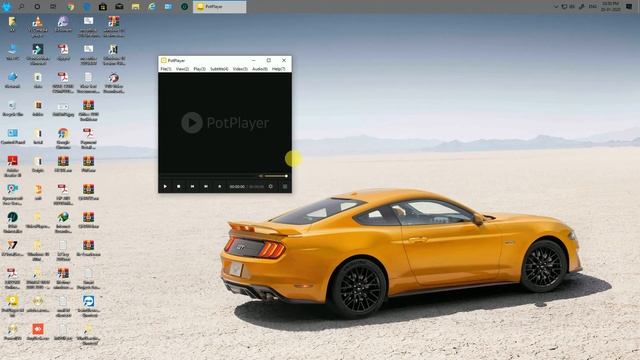Select the Adobe Reader desktop shortcut
640x360 pixels.
(x=12, y=166)
